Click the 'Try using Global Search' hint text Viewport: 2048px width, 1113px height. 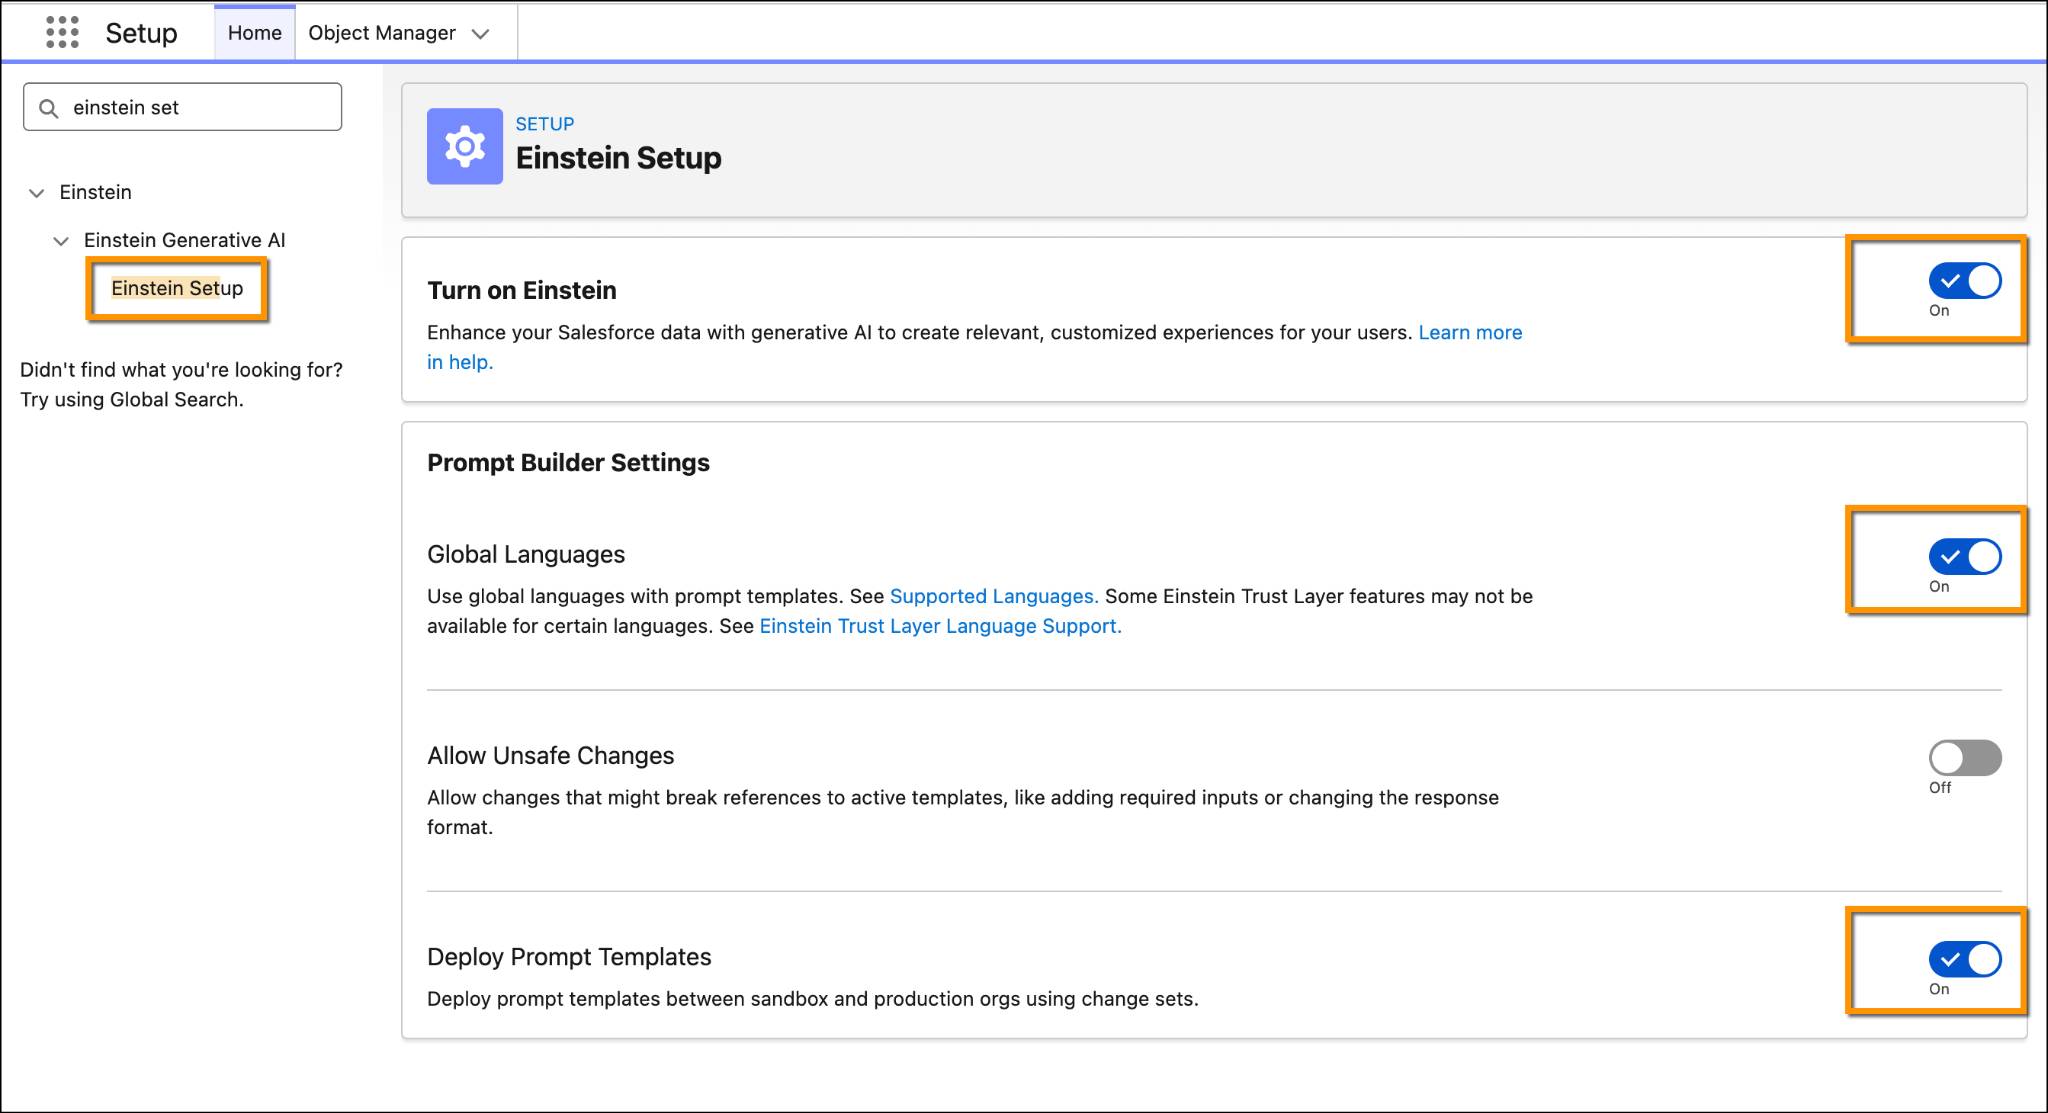coord(132,400)
